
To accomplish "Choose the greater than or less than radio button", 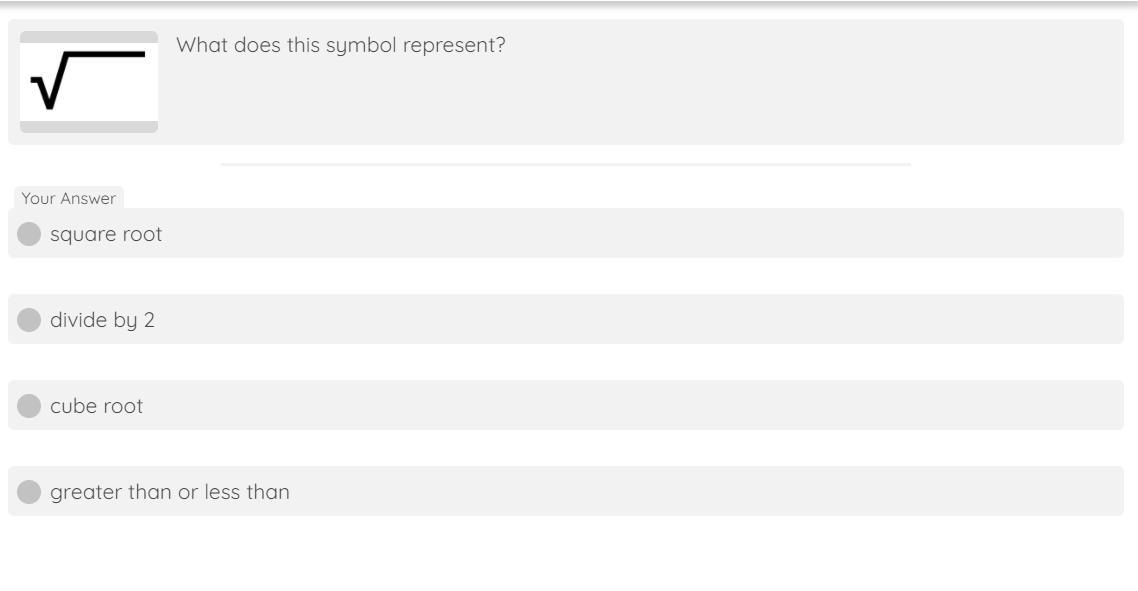I will 32,492.
